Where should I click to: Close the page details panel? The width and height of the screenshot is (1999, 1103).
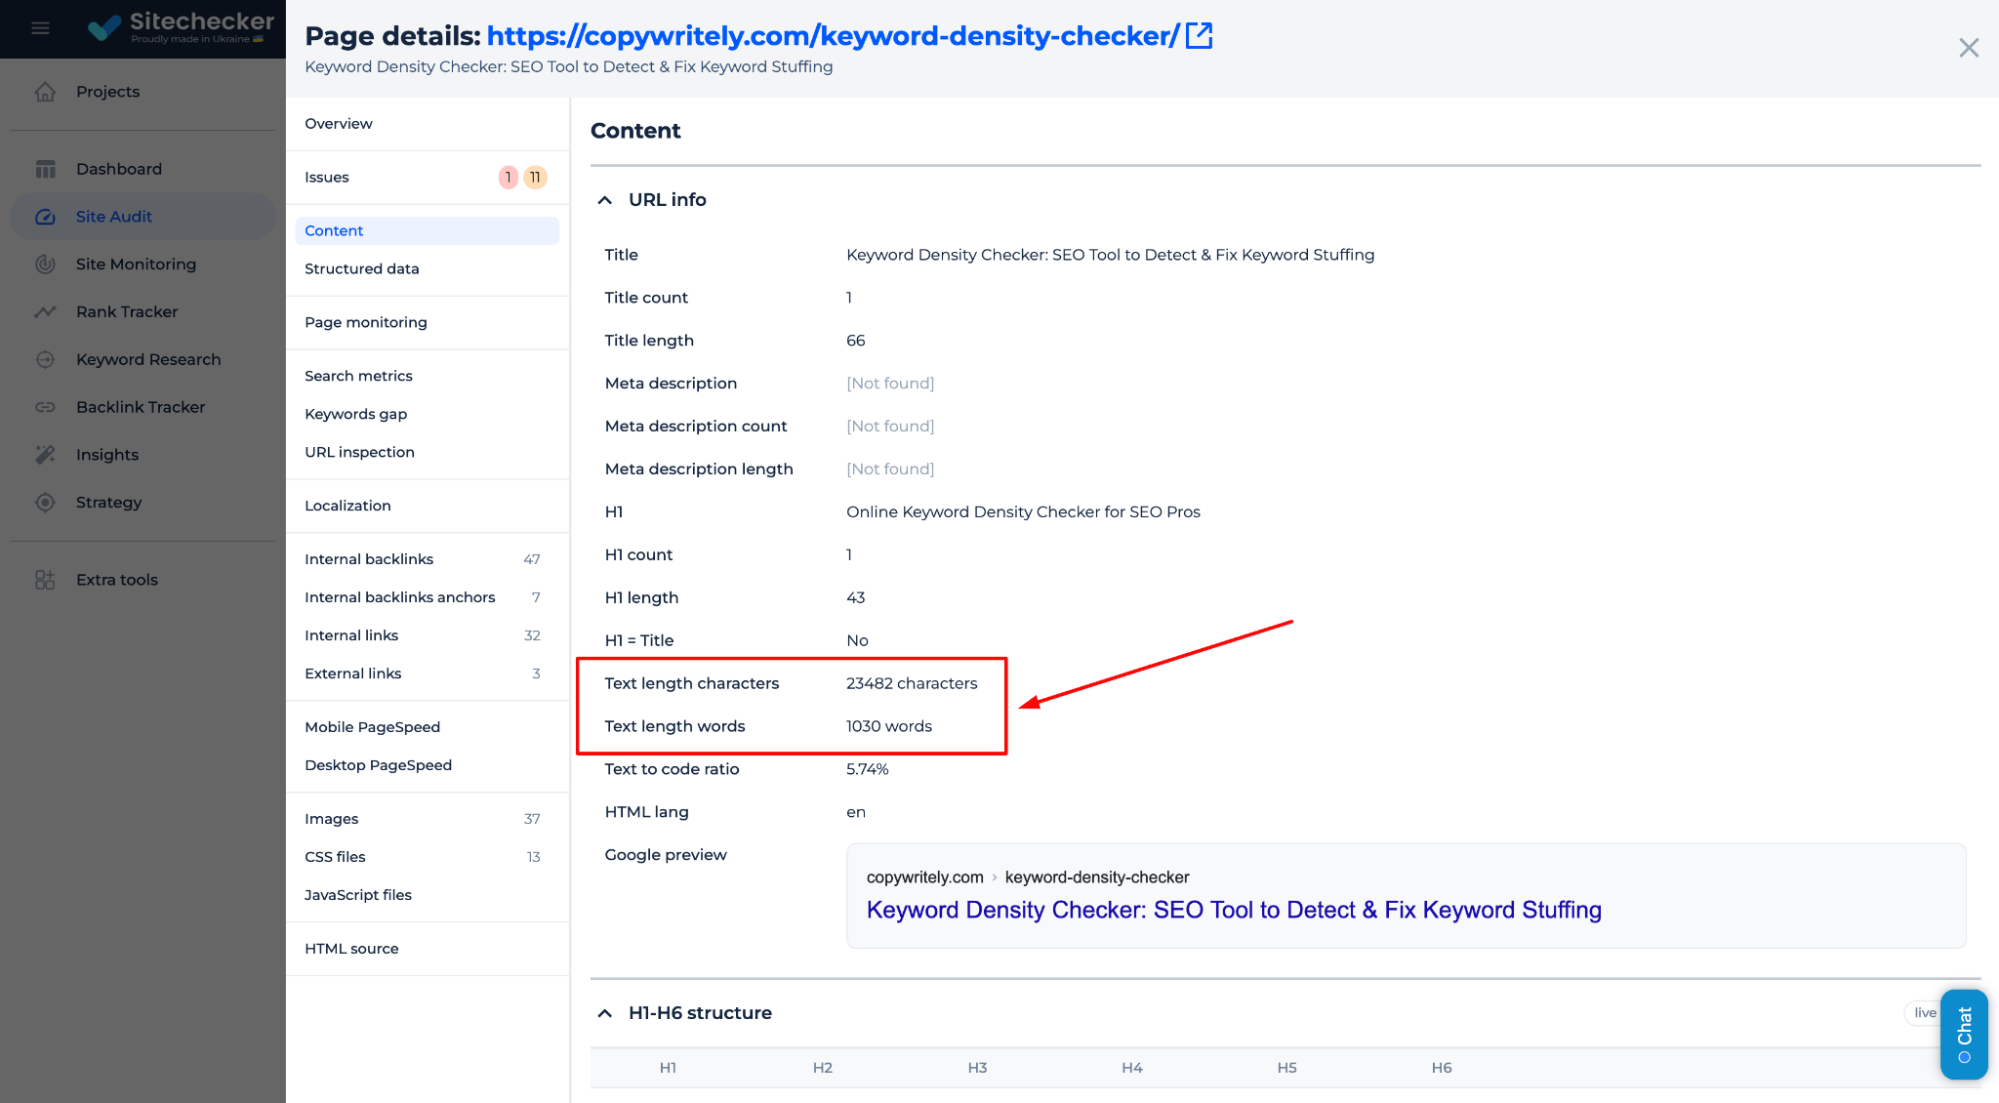(x=1968, y=48)
